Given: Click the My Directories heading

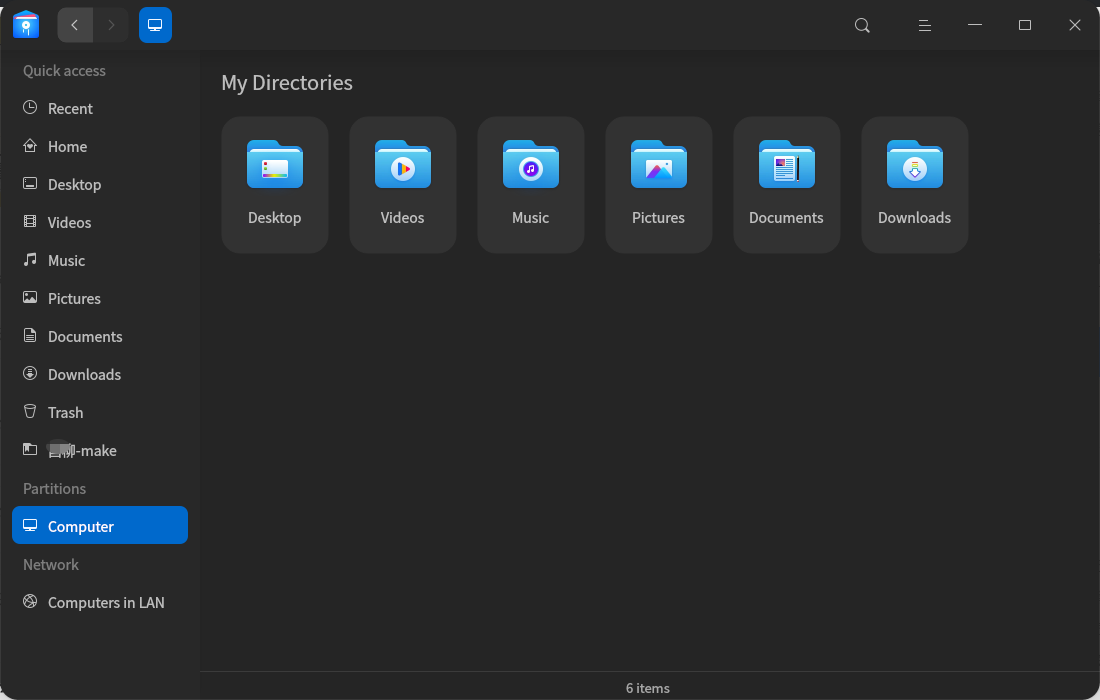Looking at the screenshot, I should [287, 83].
